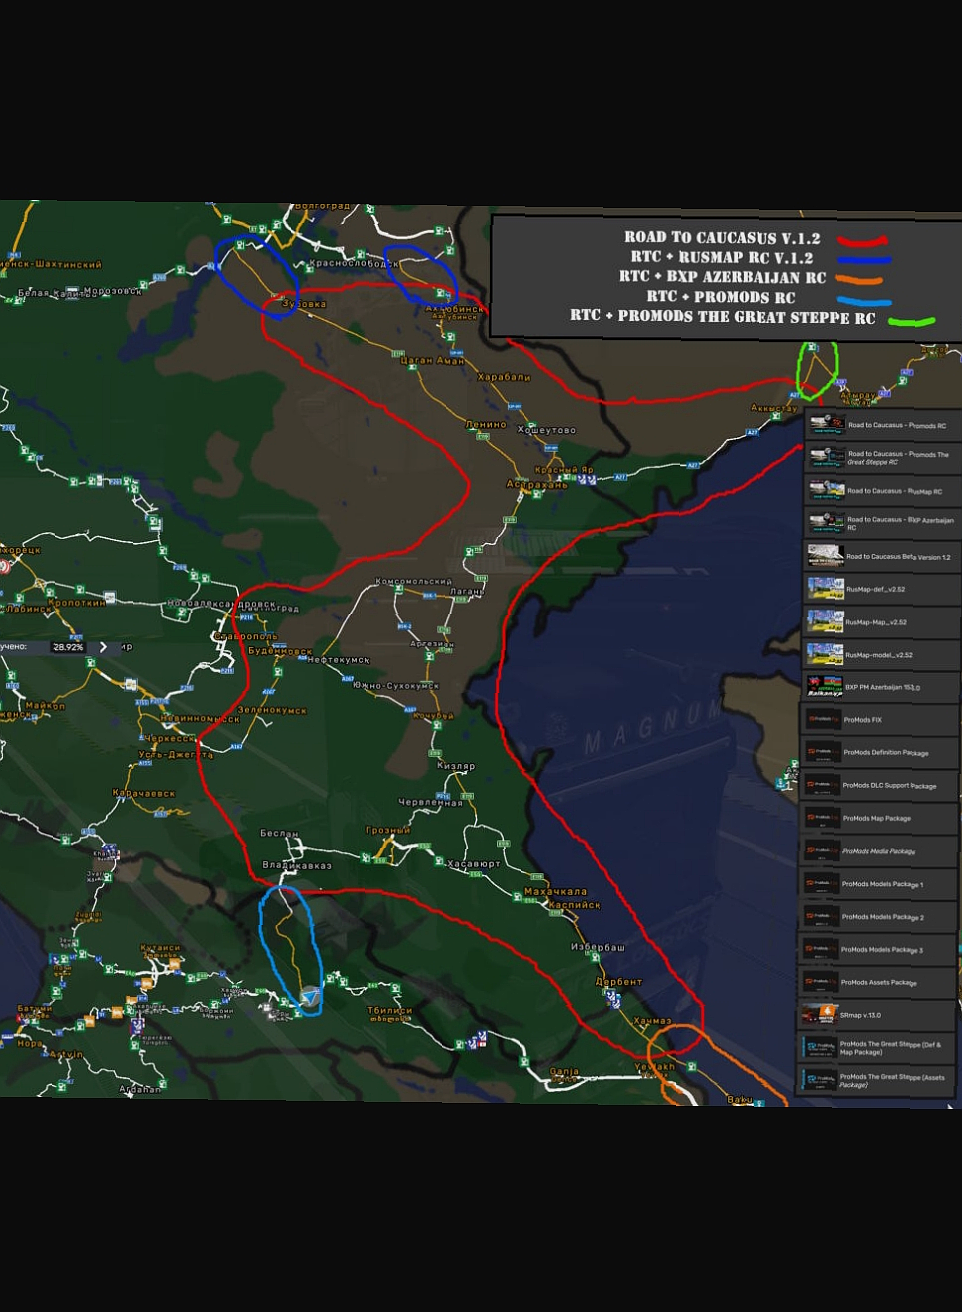The width and height of the screenshot is (962, 1312).
Task: Select the Тбилиси city label
Action: tap(390, 1010)
